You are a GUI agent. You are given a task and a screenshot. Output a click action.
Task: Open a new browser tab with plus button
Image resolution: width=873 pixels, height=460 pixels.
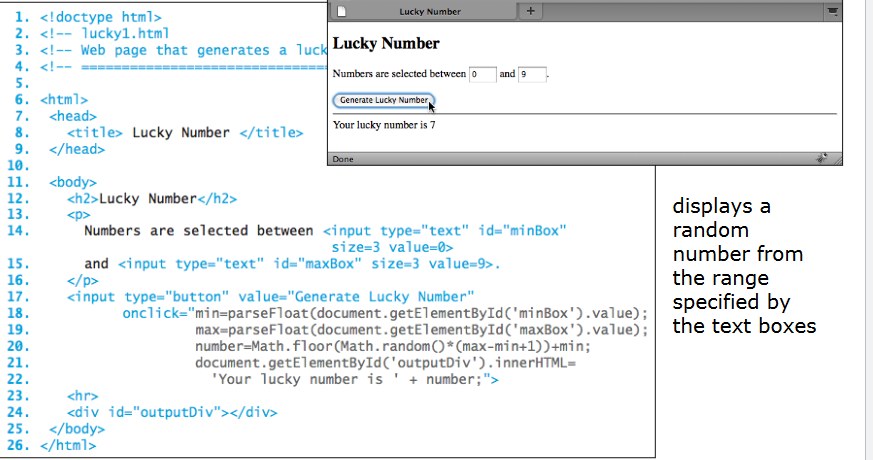click(x=531, y=11)
